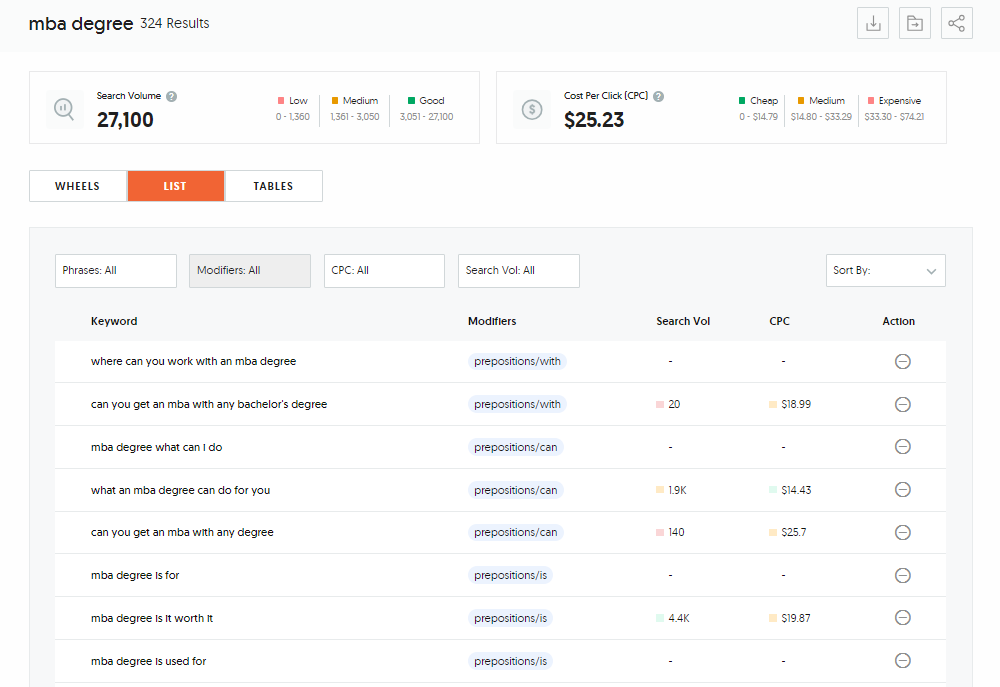Click the export to folder icon
This screenshot has height=687, width=1000.
(x=915, y=23)
